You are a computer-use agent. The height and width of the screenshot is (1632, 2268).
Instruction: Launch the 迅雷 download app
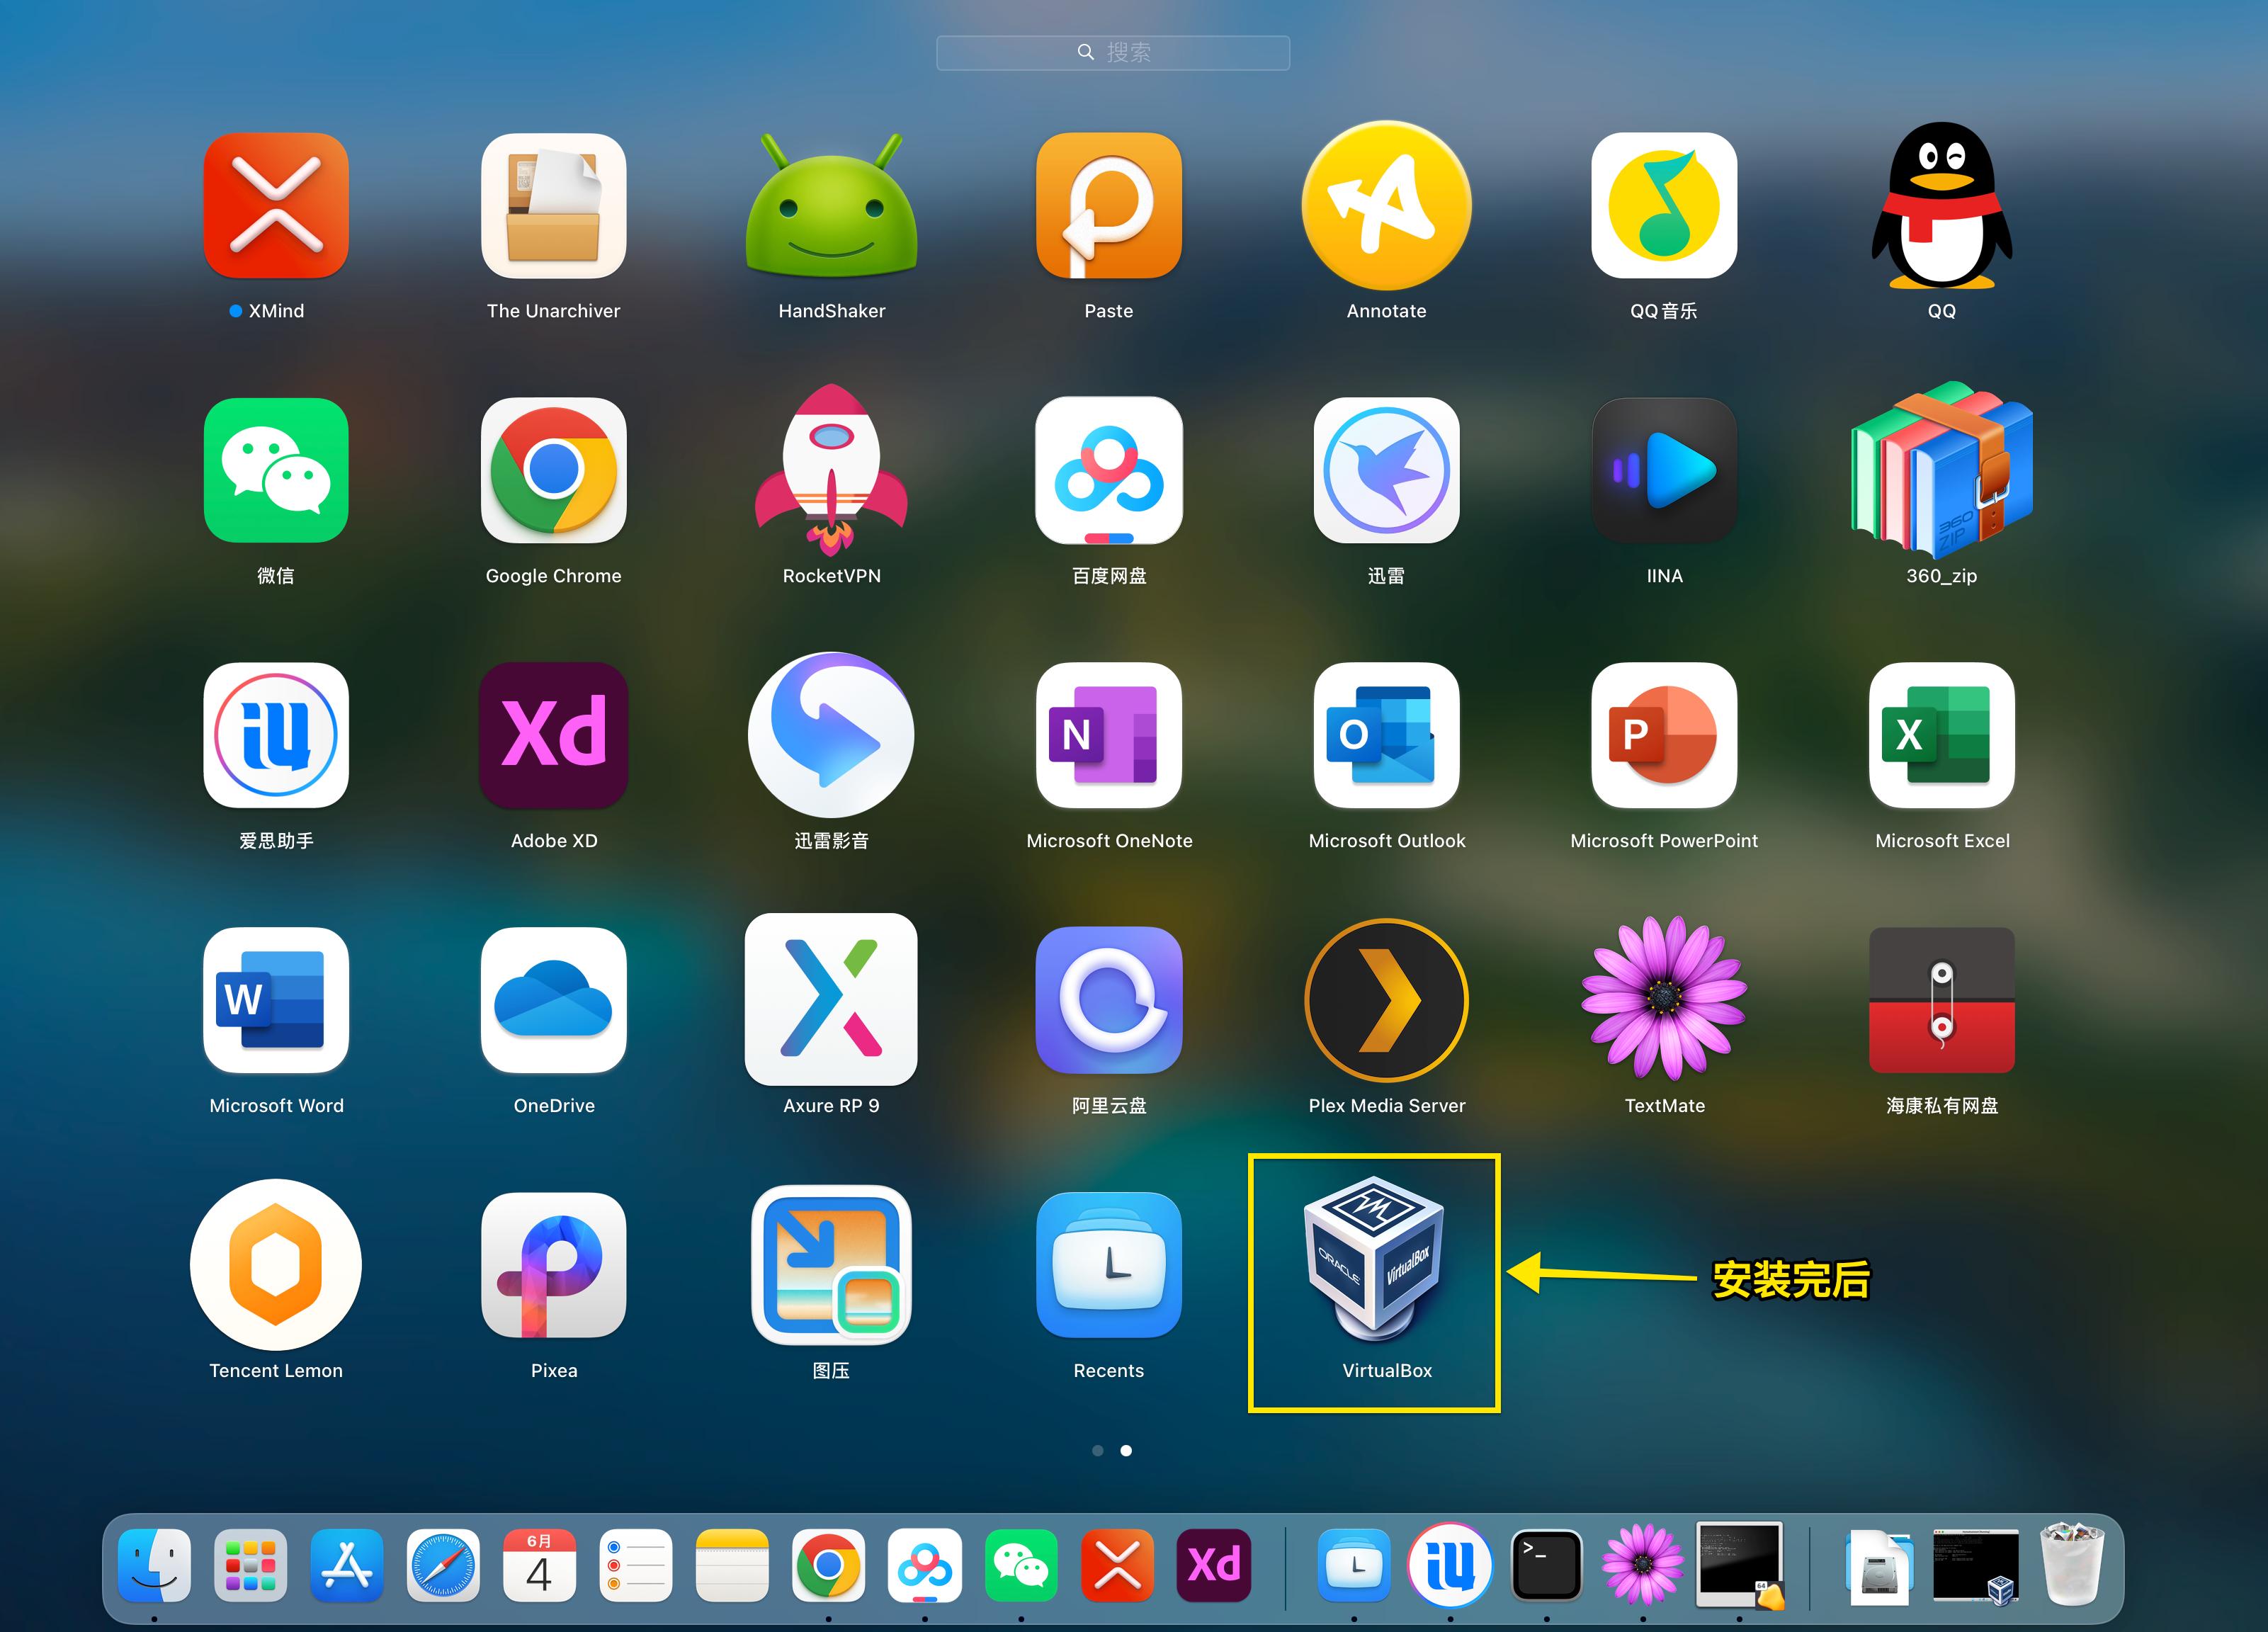coord(1386,471)
